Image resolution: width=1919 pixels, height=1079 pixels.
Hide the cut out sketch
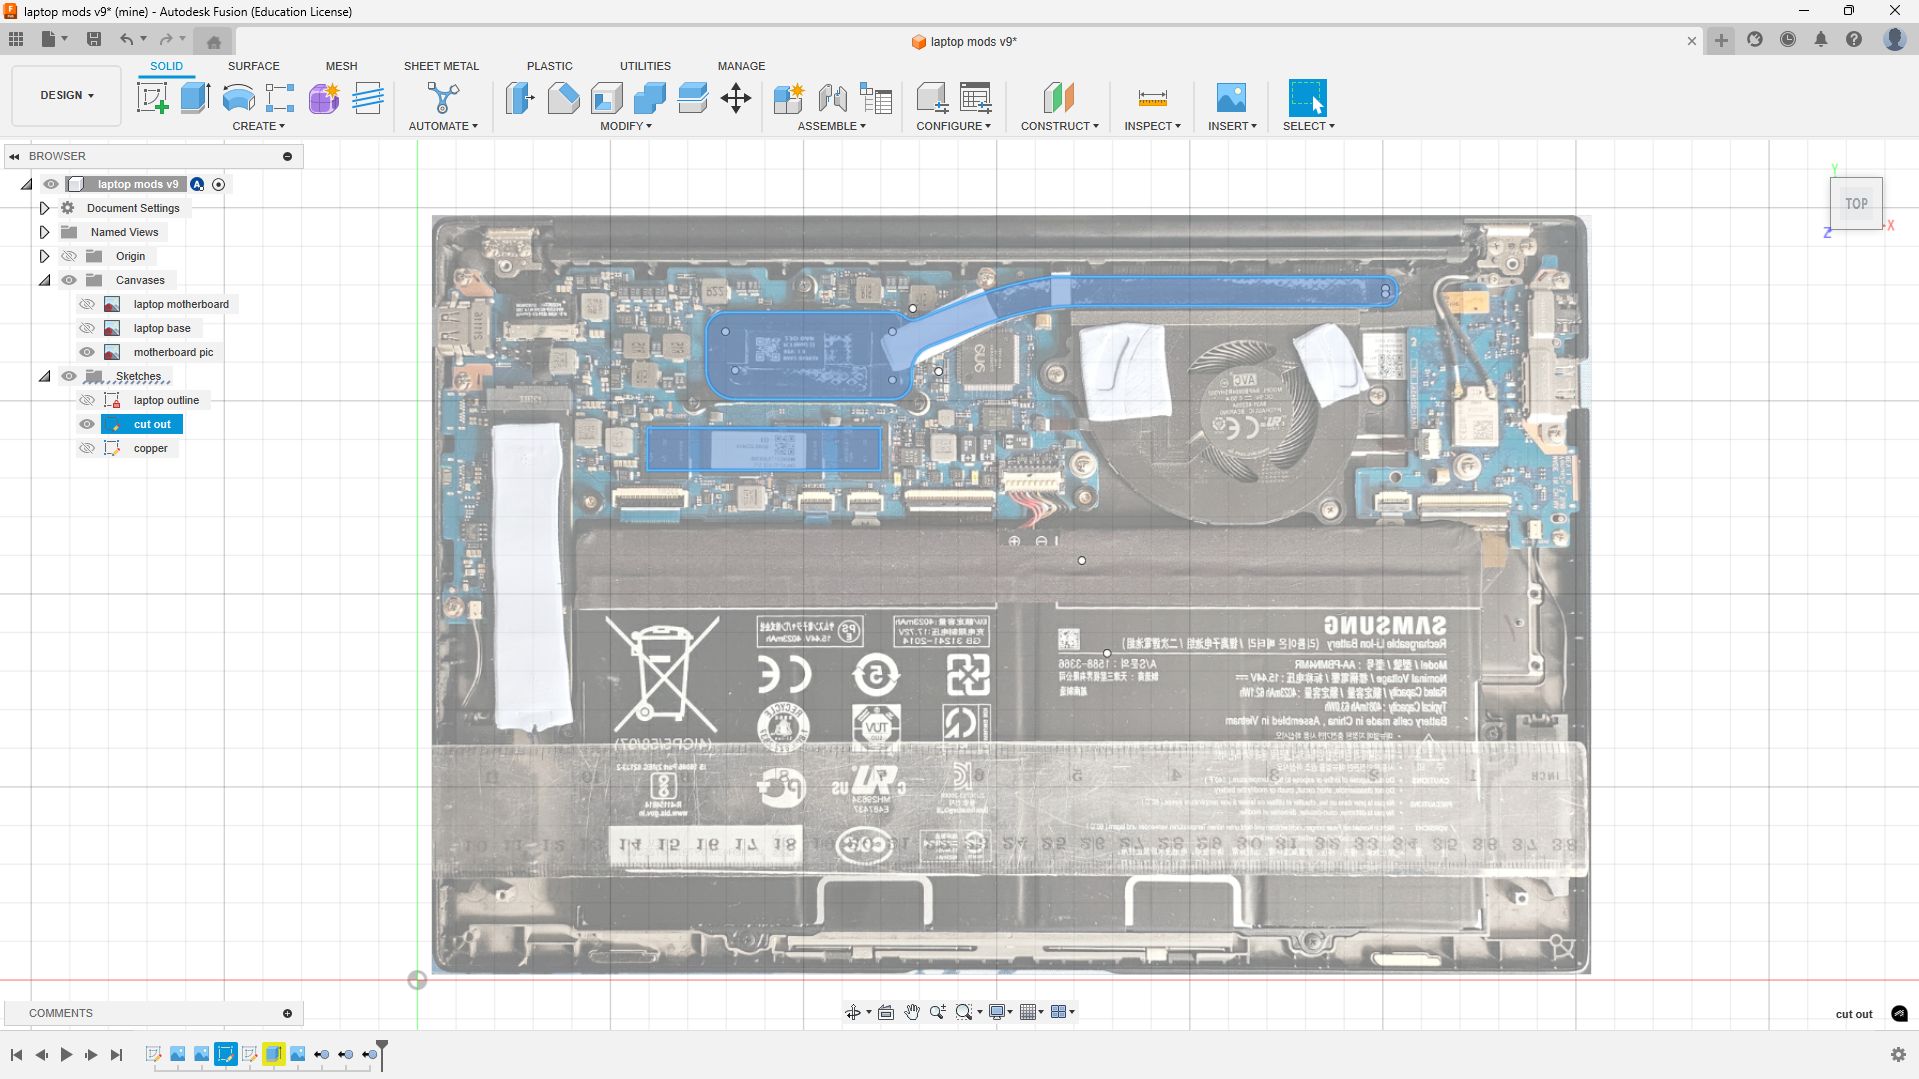click(87, 424)
